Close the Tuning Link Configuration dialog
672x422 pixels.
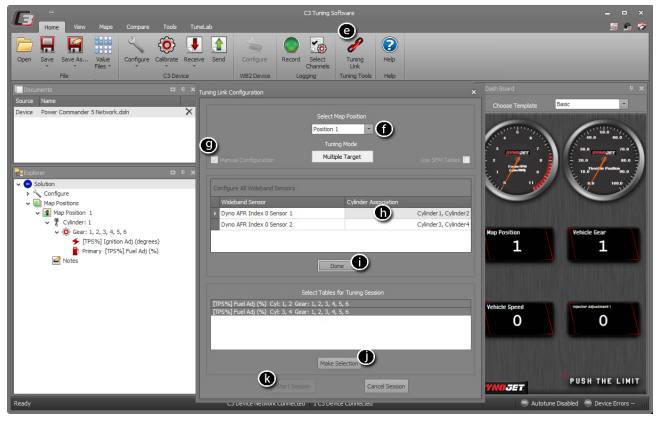(474, 92)
